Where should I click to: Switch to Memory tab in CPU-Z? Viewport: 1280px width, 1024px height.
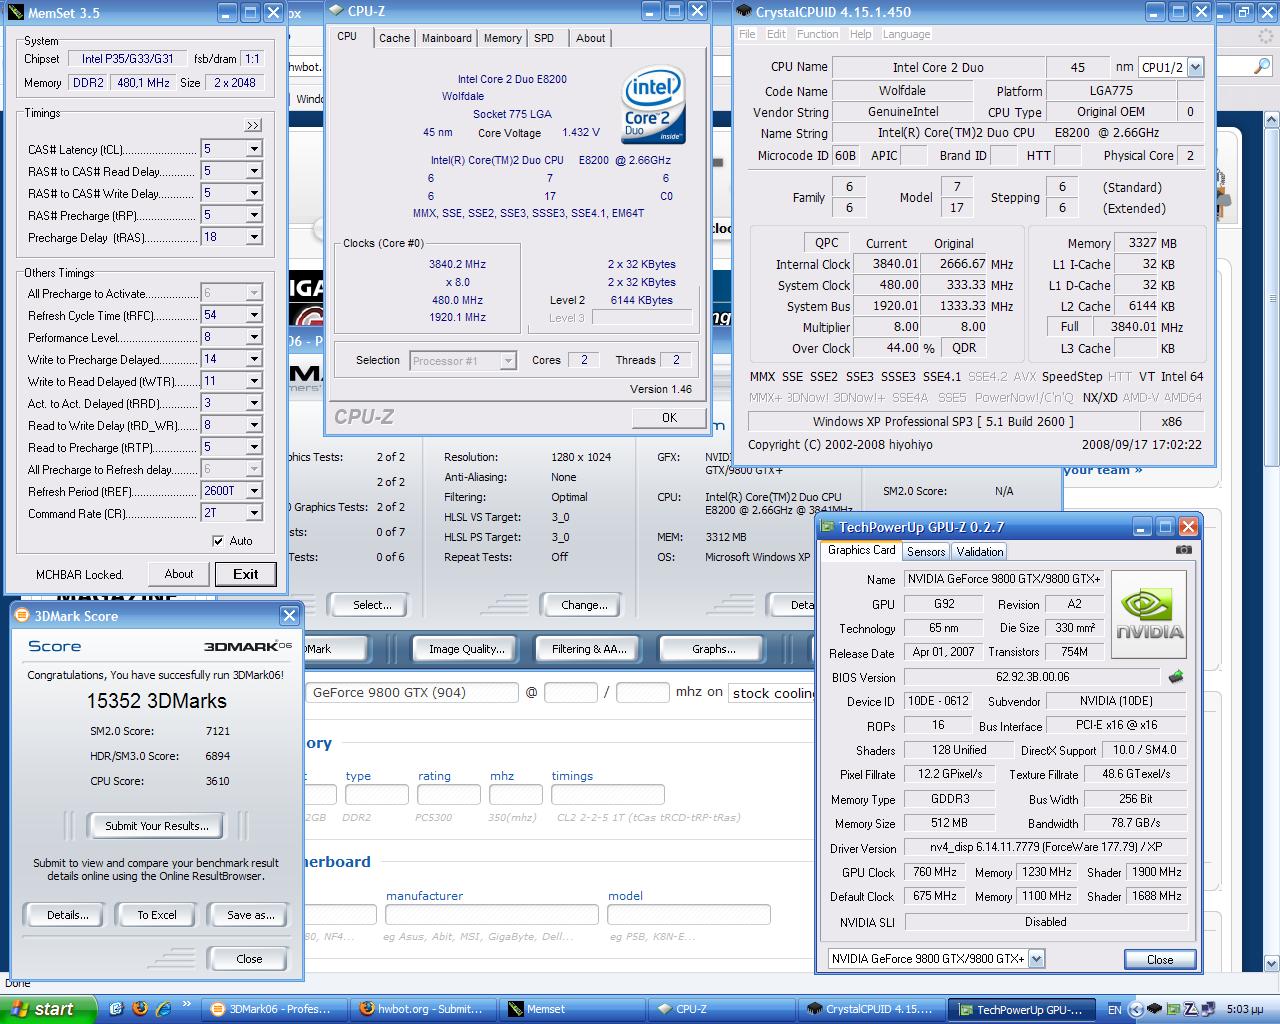(x=502, y=38)
